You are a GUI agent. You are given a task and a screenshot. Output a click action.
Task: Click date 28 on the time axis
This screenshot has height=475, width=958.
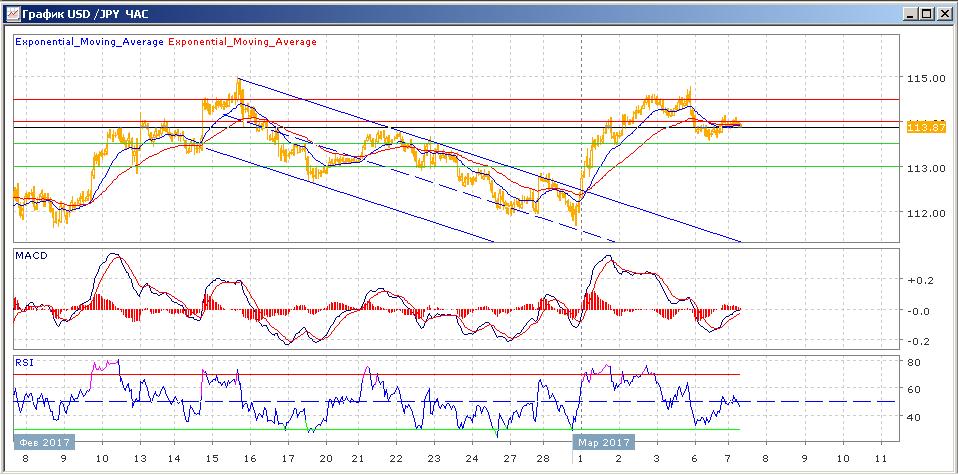coord(544,458)
